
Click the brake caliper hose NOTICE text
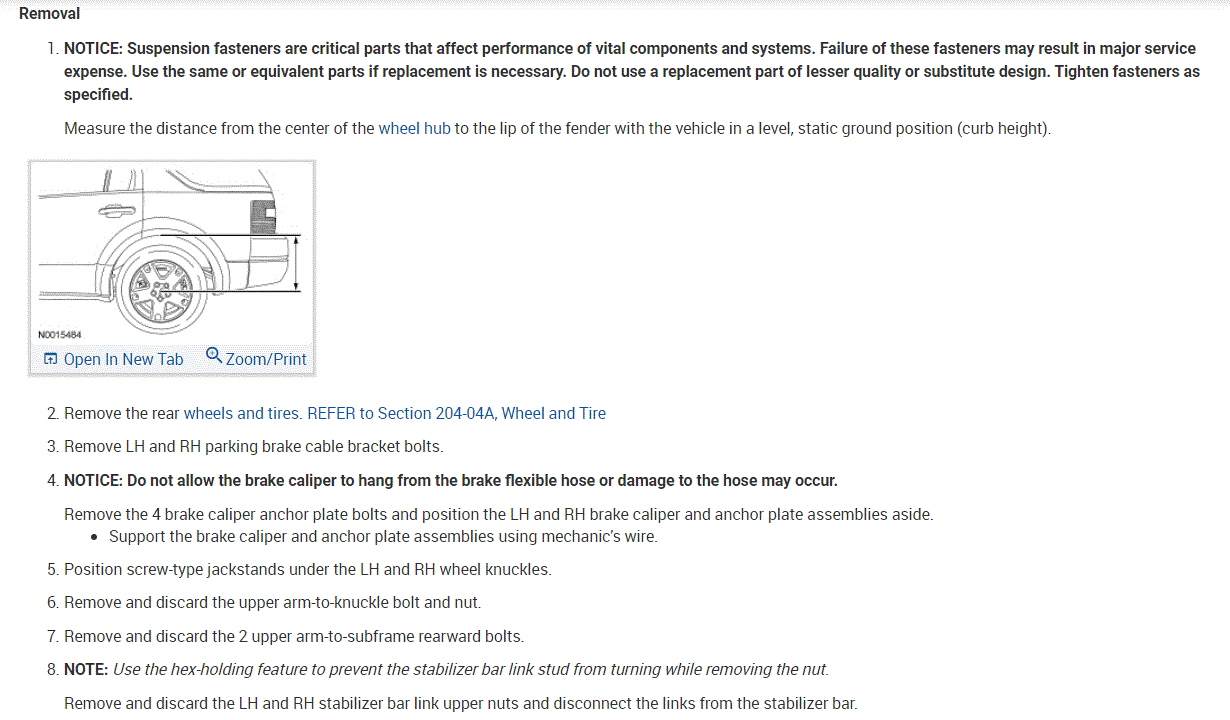[450, 480]
